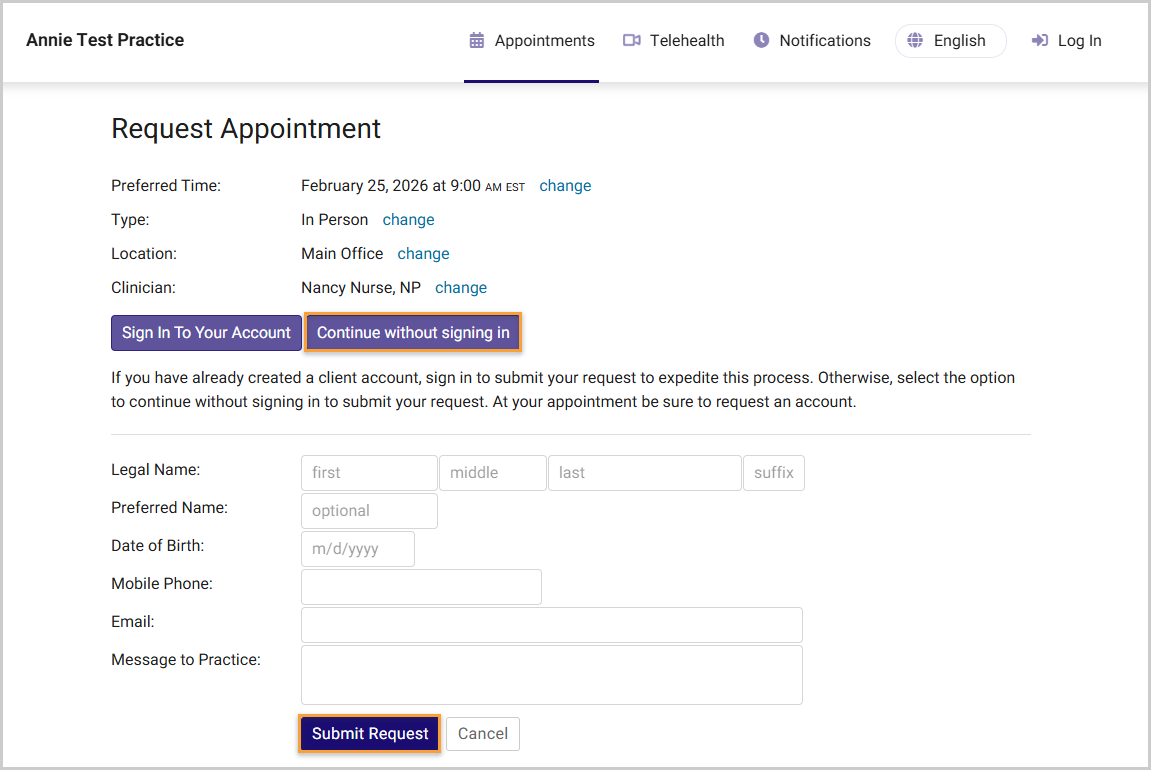The width and height of the screenshot is (1151, 770).
Task: Click the Date of Birth field
Action: [357, 549]
